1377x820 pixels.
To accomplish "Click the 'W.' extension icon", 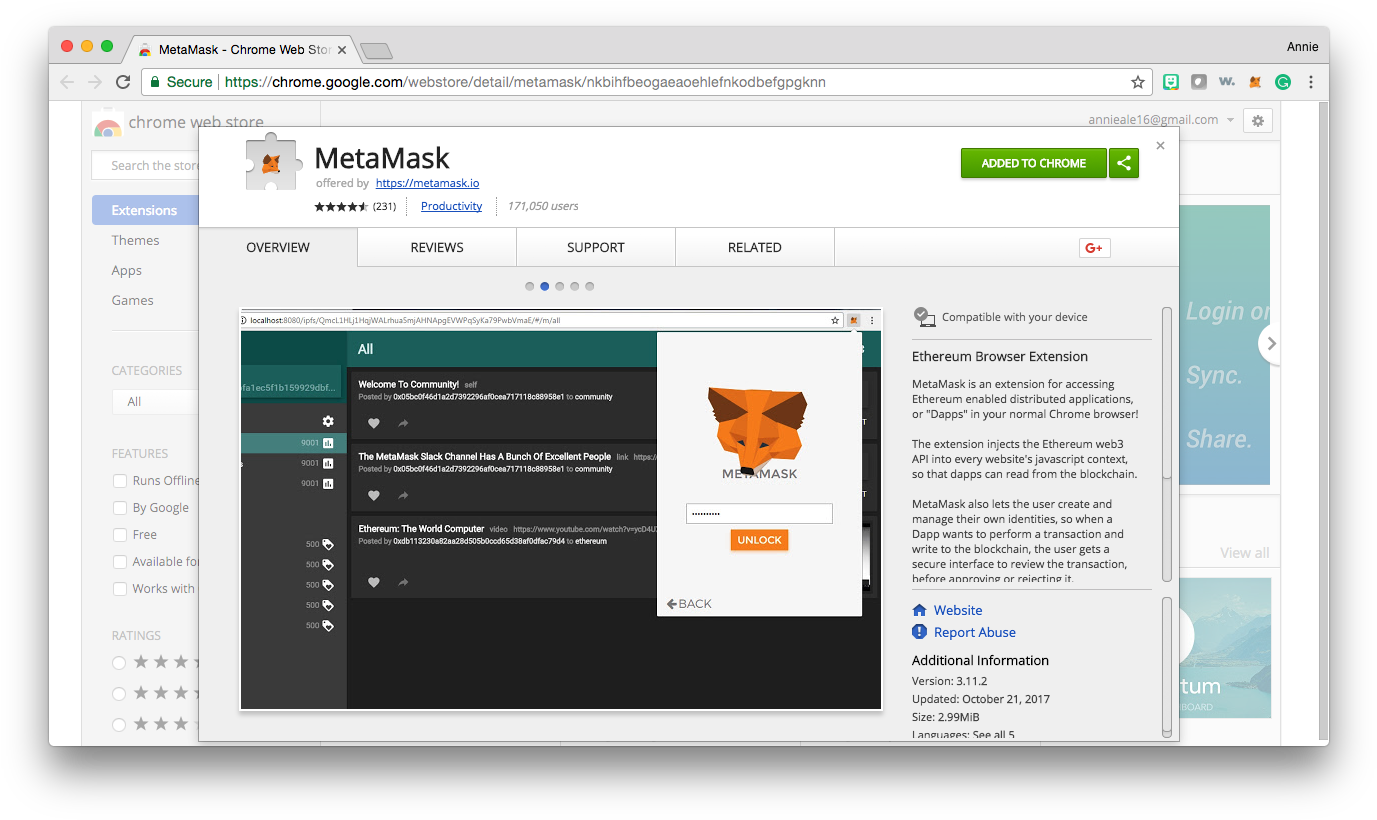I will [x=1227, y=82].
